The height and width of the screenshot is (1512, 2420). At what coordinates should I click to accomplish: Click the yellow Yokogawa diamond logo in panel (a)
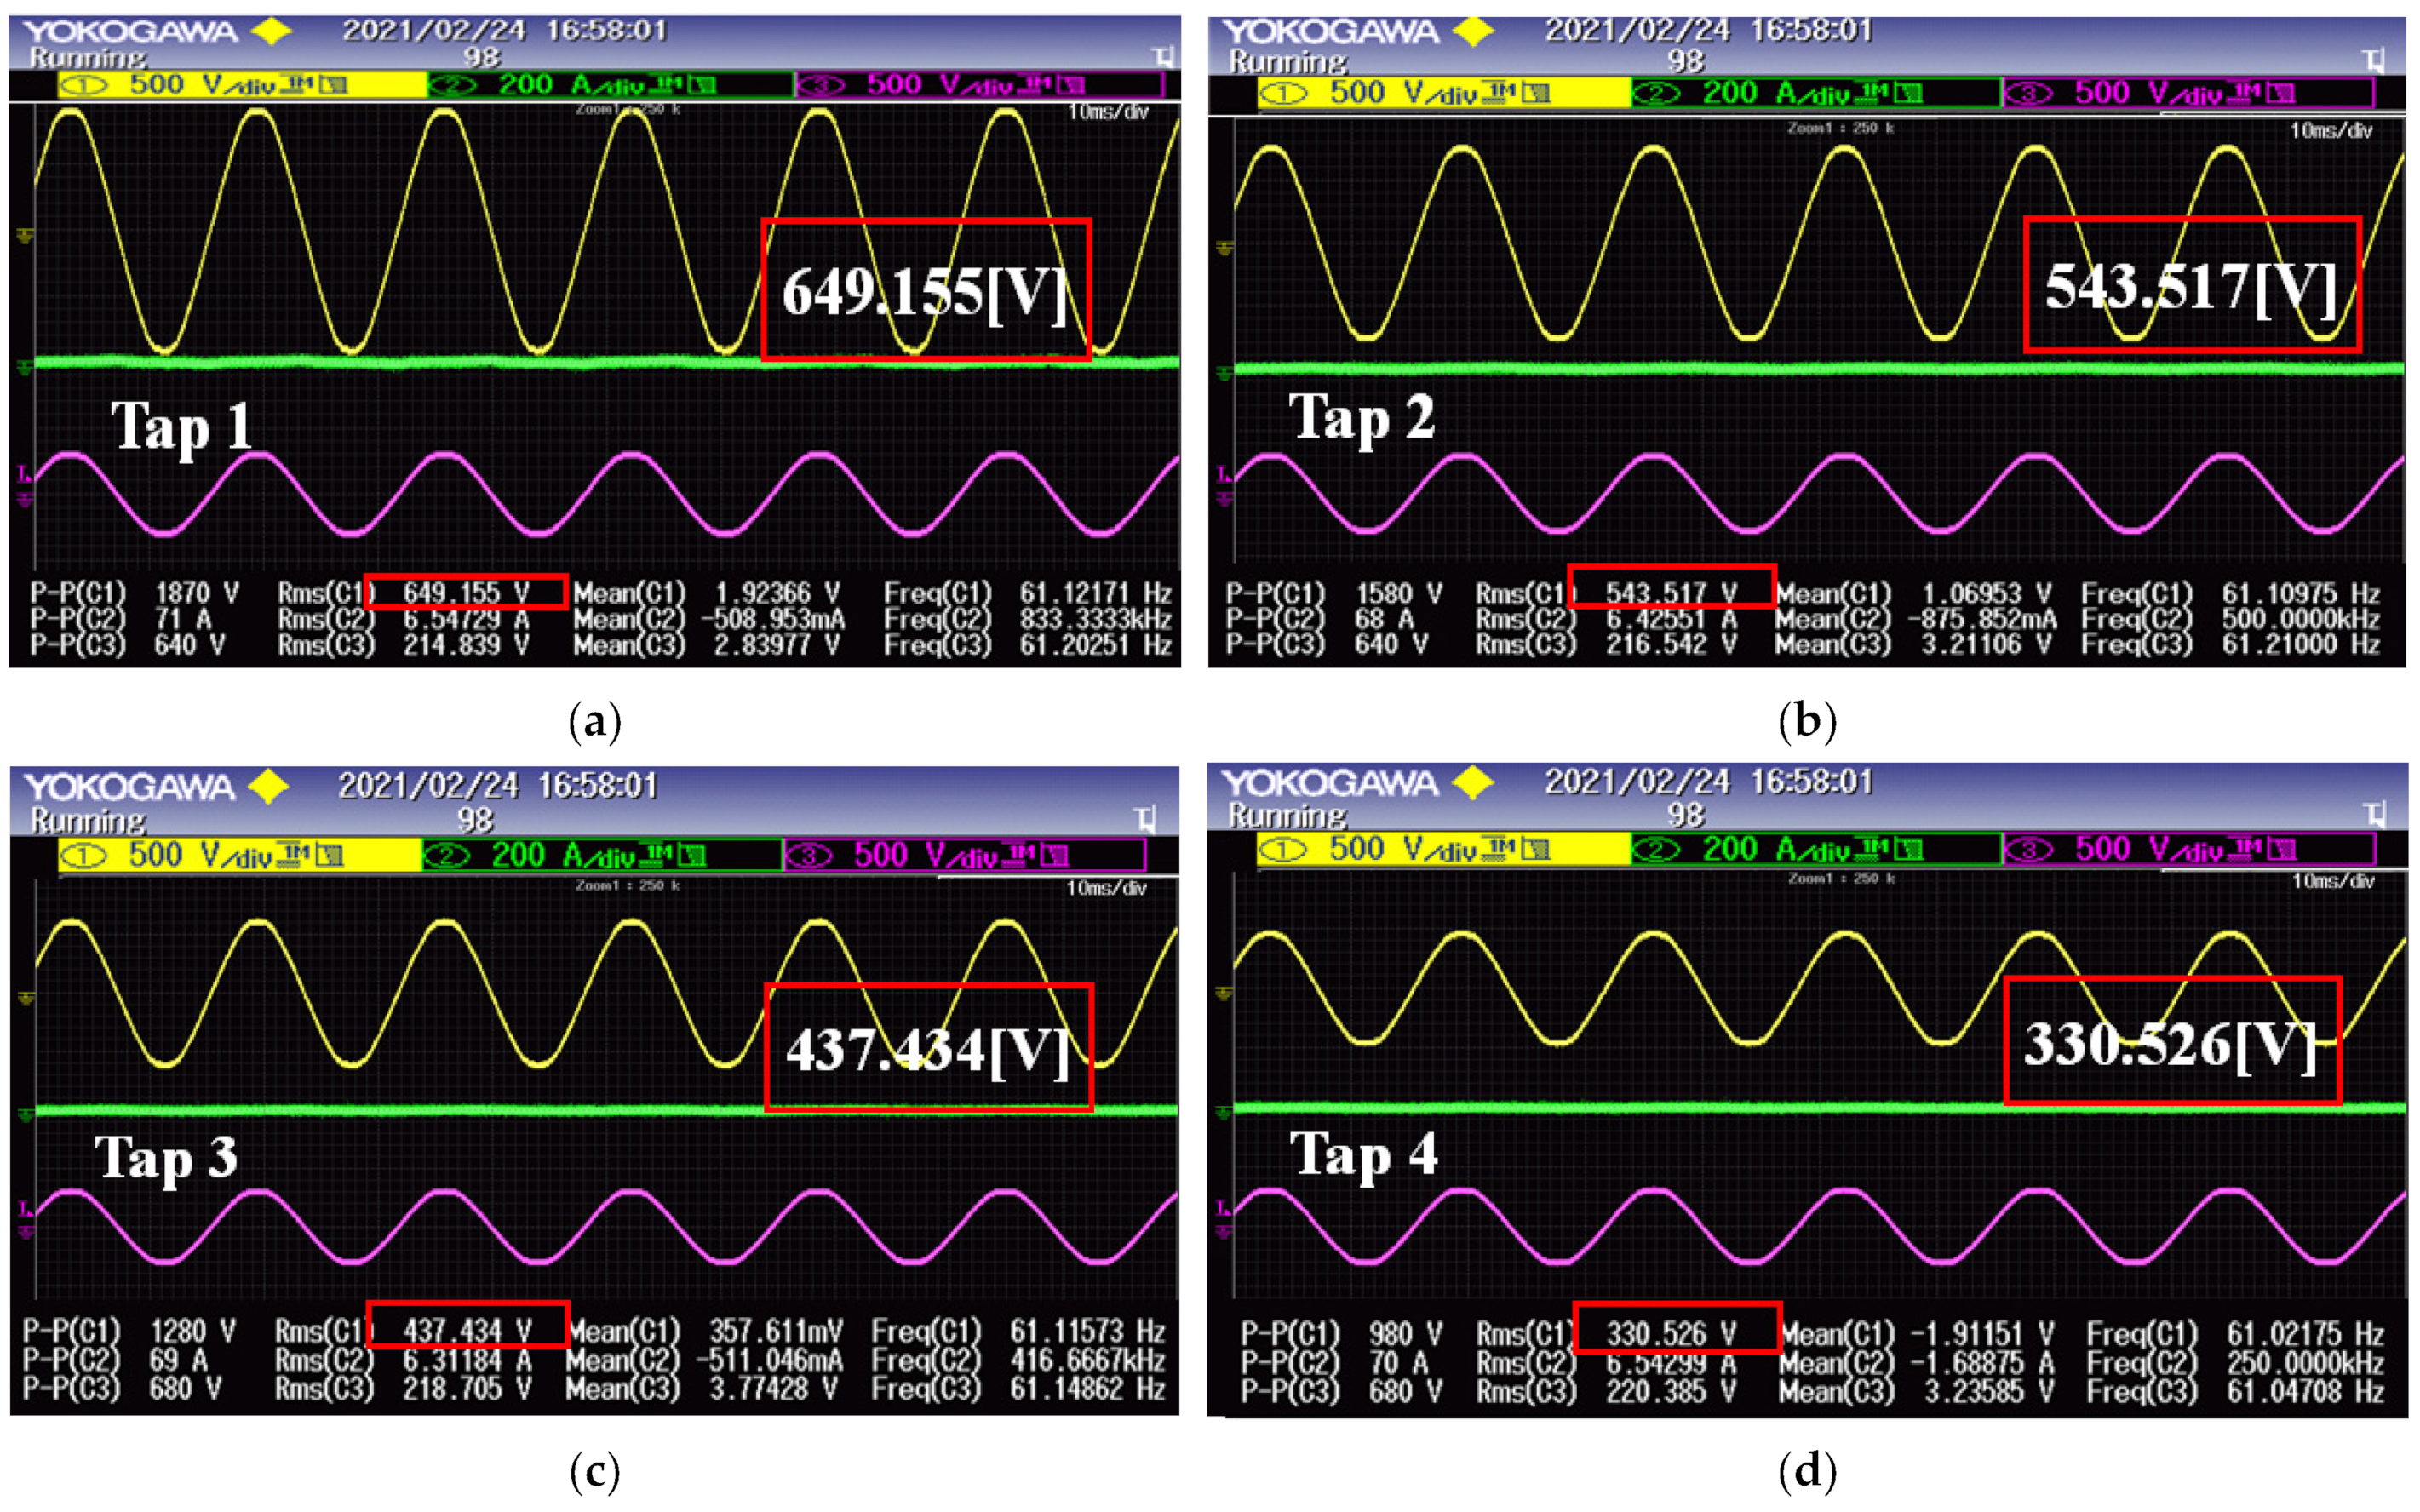[x=271, y=32]
